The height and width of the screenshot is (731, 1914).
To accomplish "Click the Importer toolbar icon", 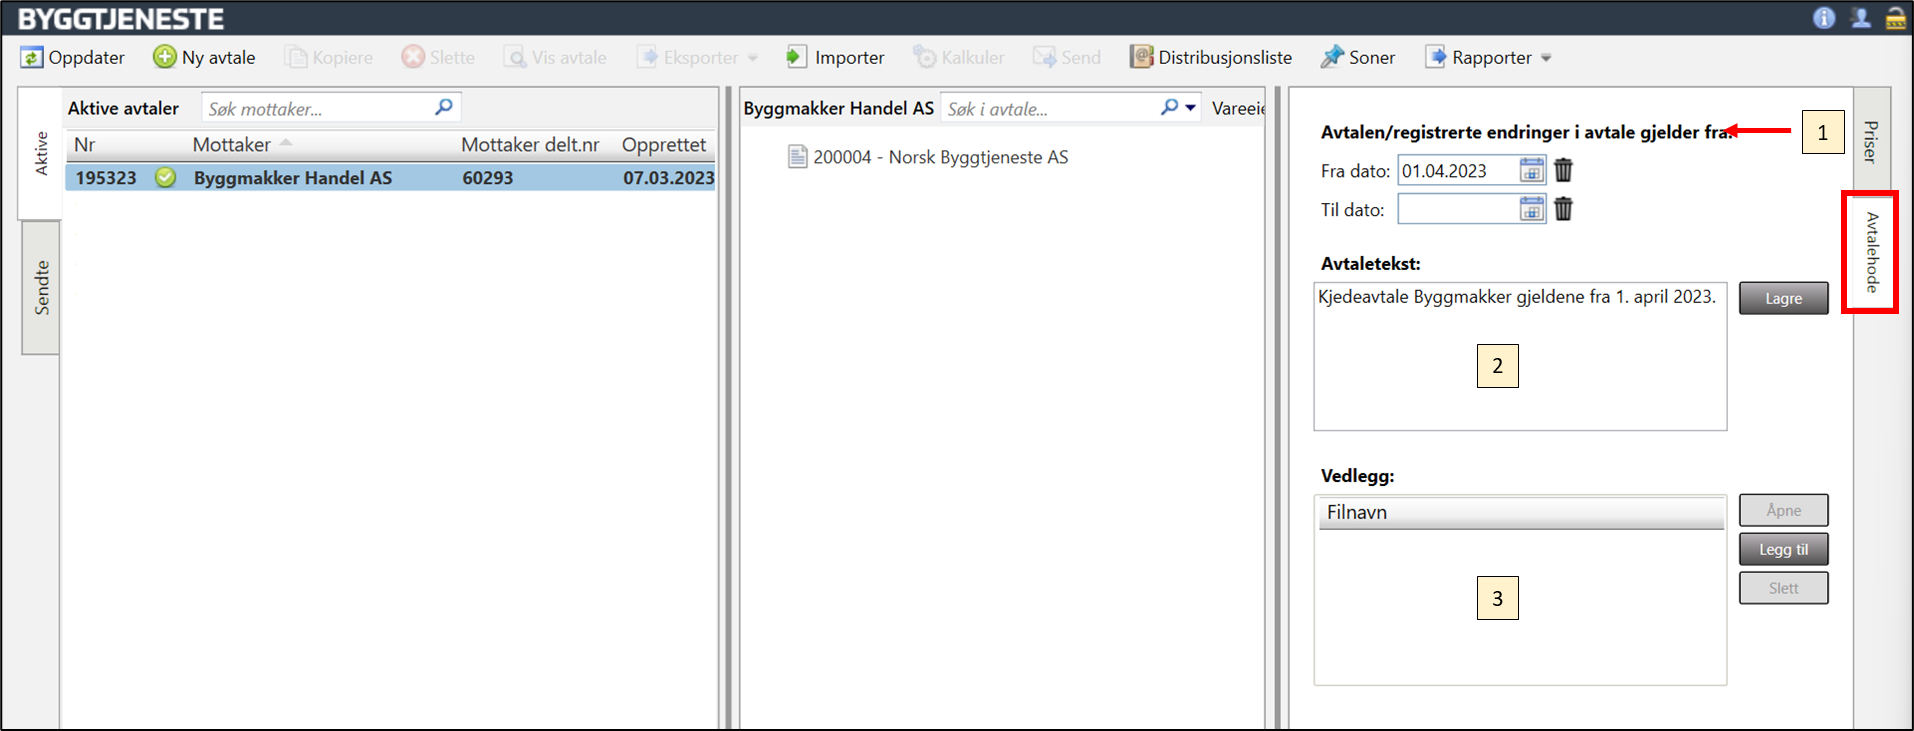I will [796, 57].
